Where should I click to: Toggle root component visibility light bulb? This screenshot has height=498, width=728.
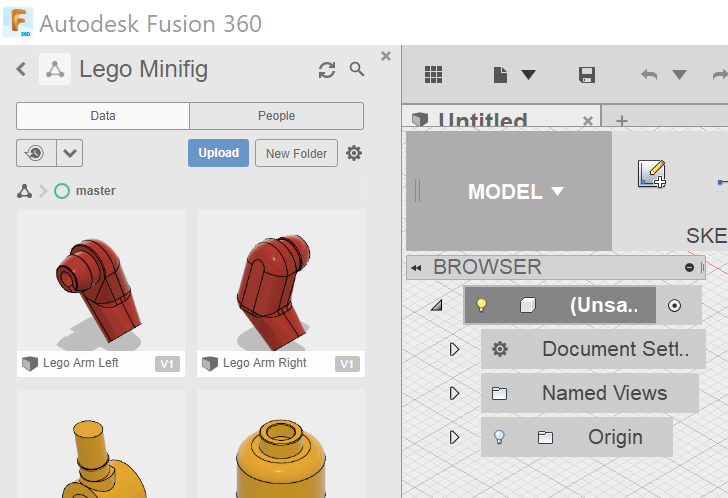point(481,305)
